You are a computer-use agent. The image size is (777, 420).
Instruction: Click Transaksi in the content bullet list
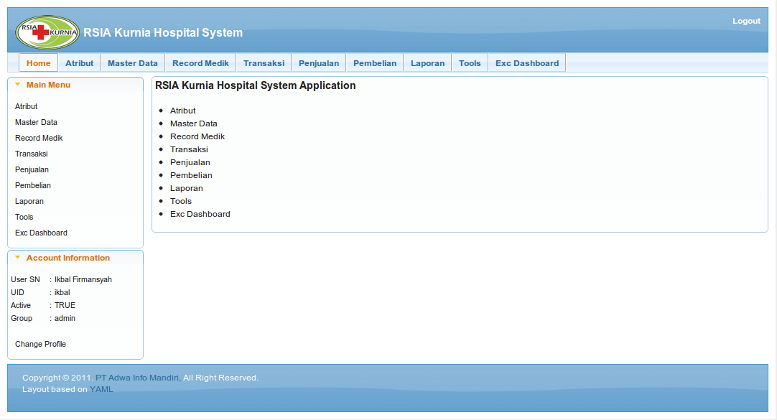[189, 149]
